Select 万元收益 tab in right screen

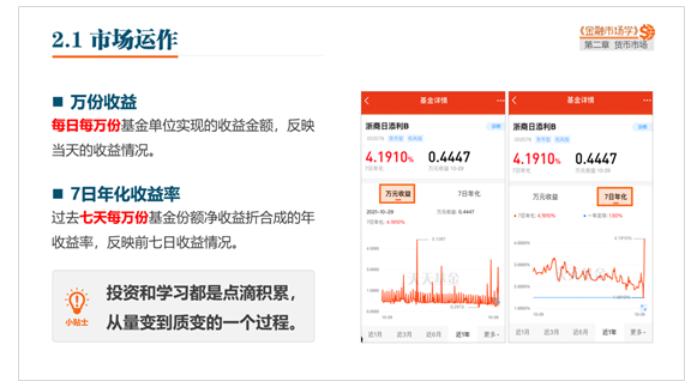click(x=545, y=197)
